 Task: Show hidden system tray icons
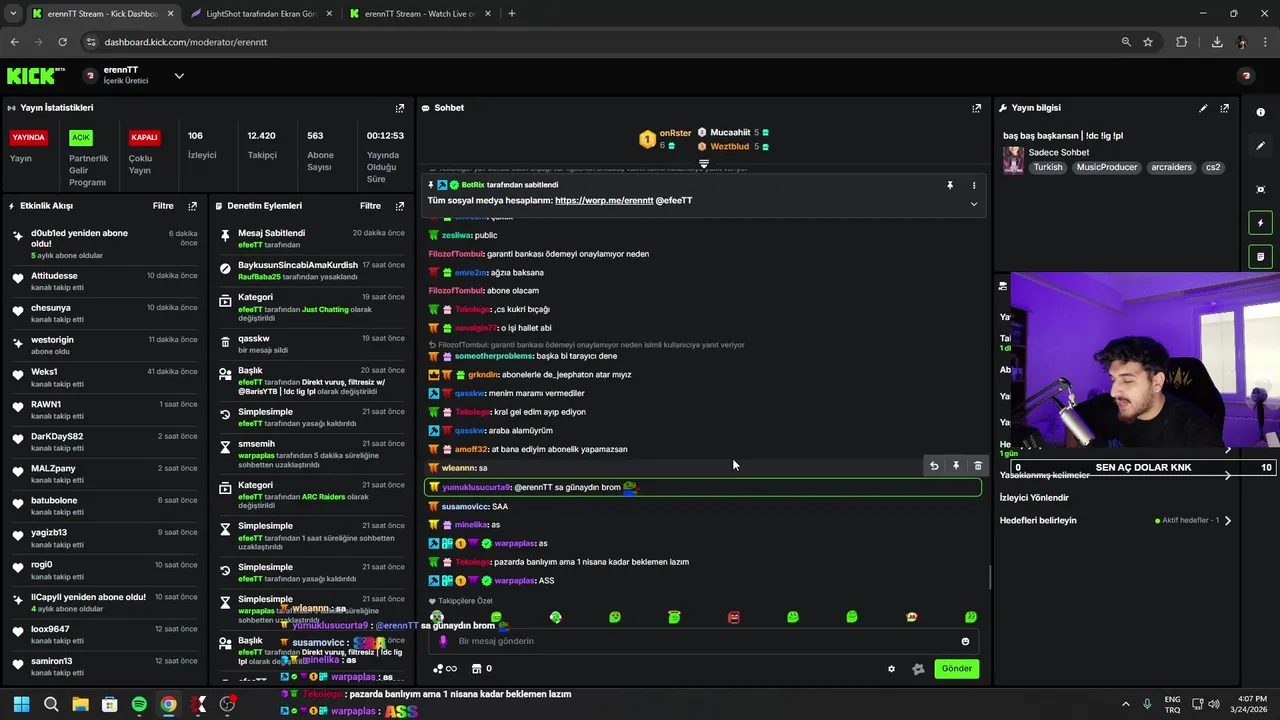click(1125, 704)
